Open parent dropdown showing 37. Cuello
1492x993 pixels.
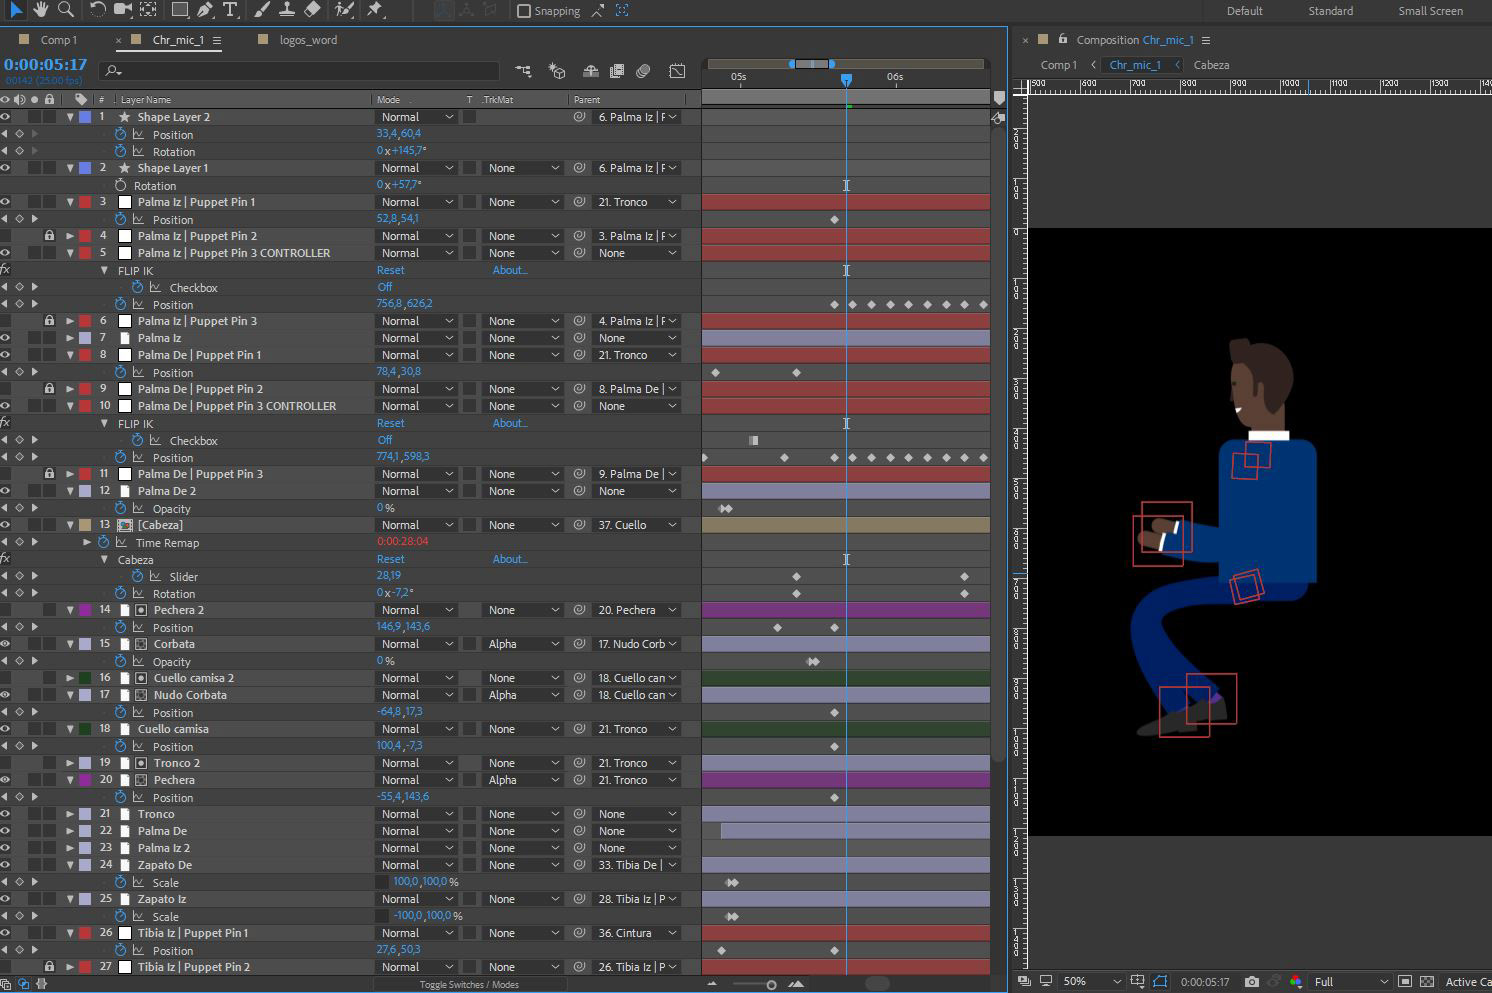[638, 525]
